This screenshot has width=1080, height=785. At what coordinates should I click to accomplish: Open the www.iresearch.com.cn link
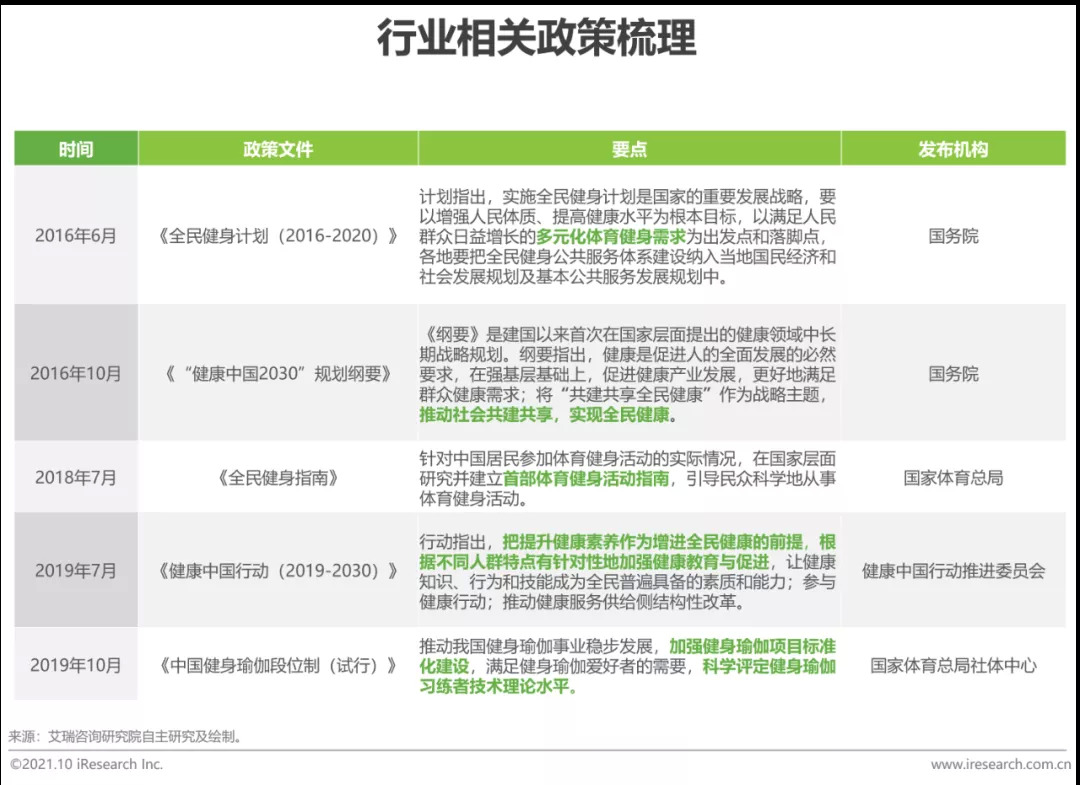pos(1001,764)
